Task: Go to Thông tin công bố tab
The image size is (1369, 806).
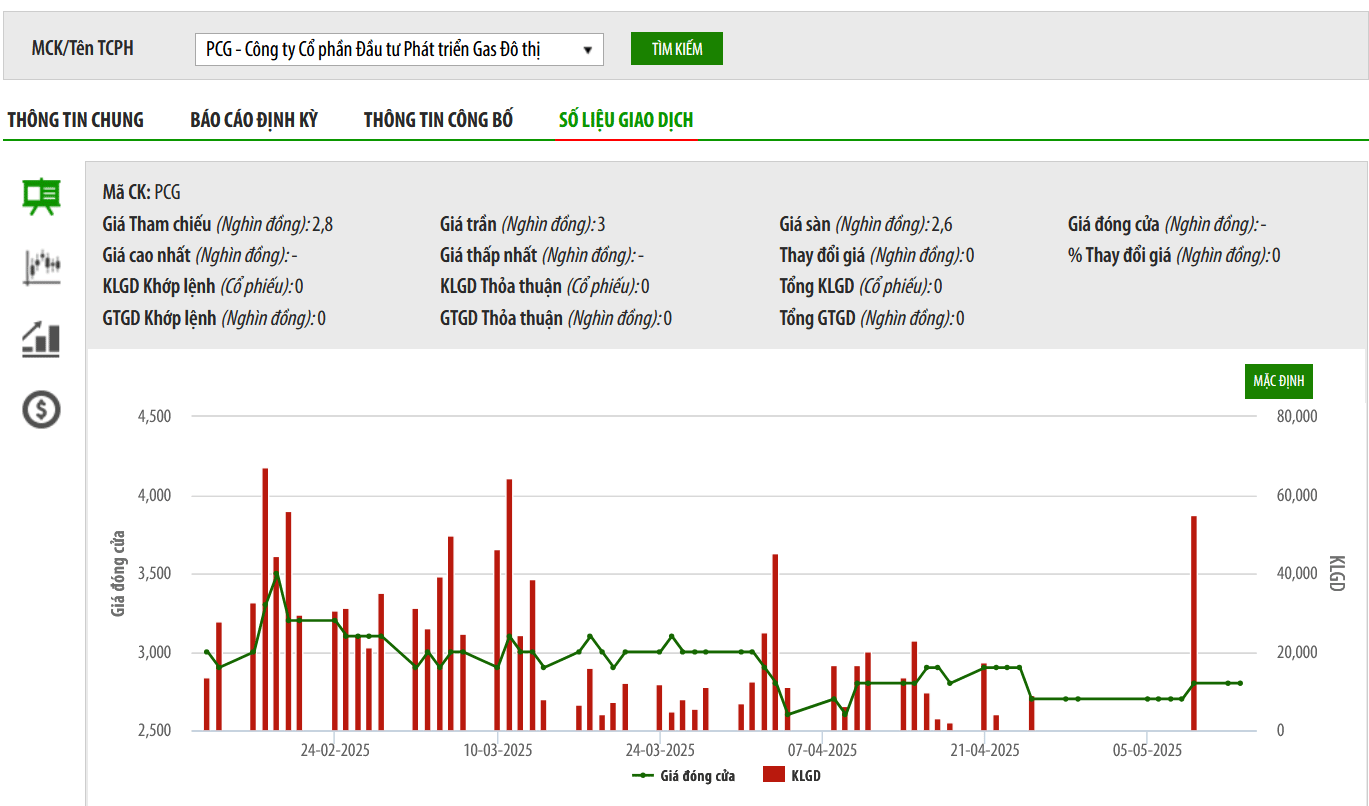Action: click(x=438, y=120)
